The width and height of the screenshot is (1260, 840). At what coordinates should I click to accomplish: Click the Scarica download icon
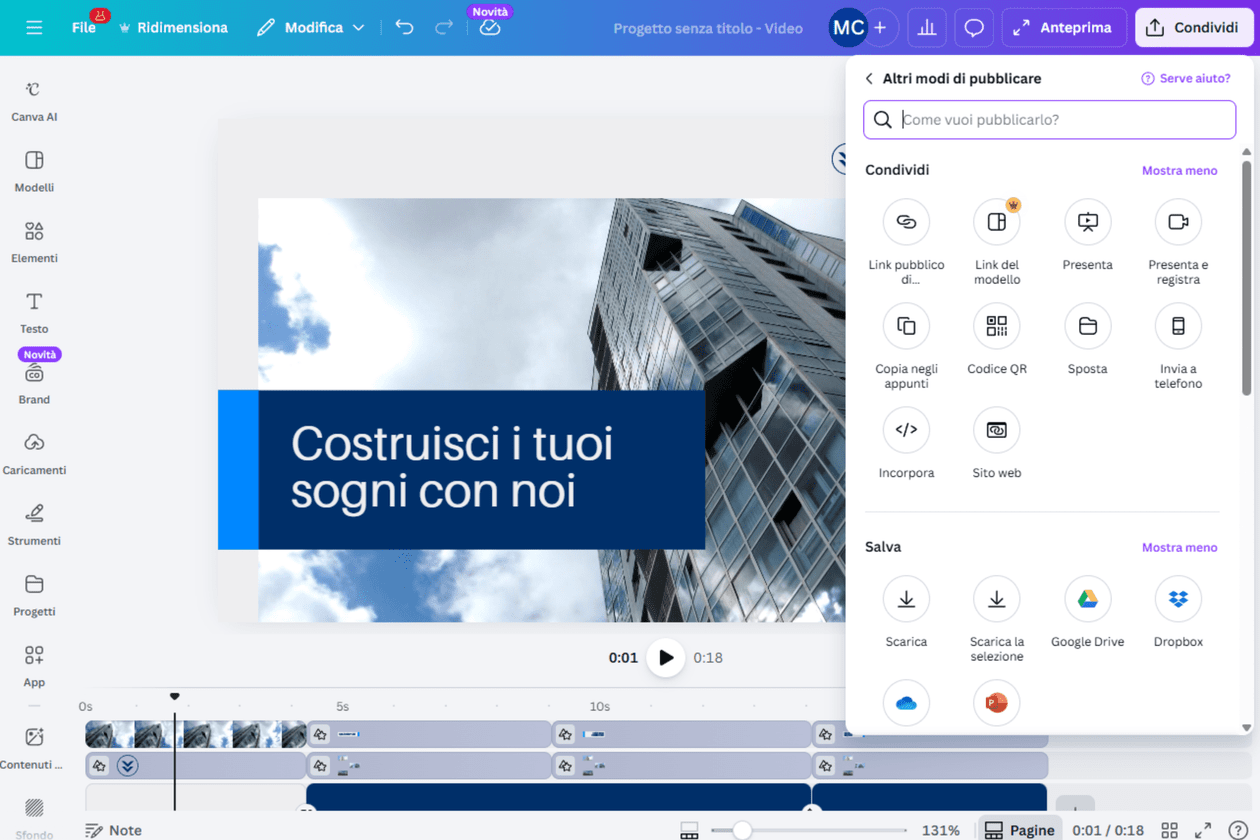click(x=906, y=600)
